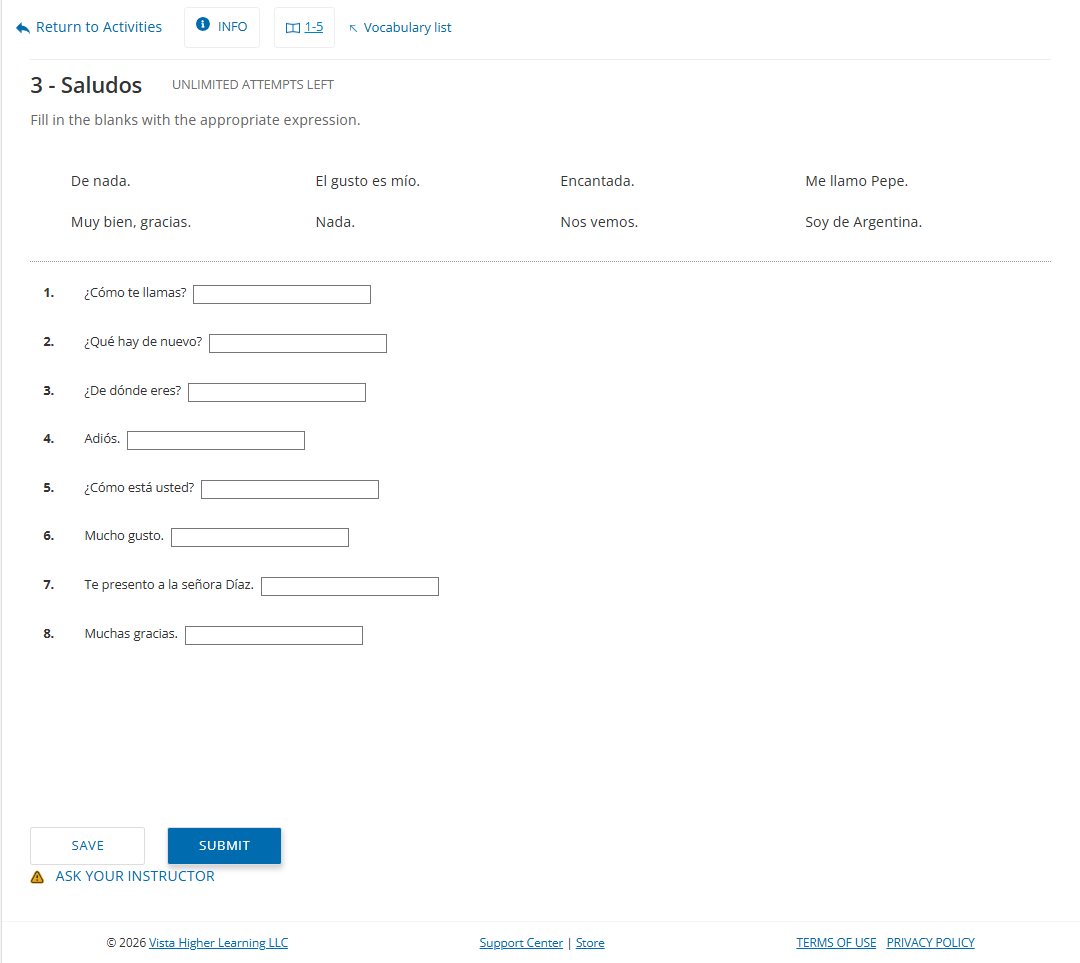Focus the answer field for ¿Cómo está usted?

[290, 489]
